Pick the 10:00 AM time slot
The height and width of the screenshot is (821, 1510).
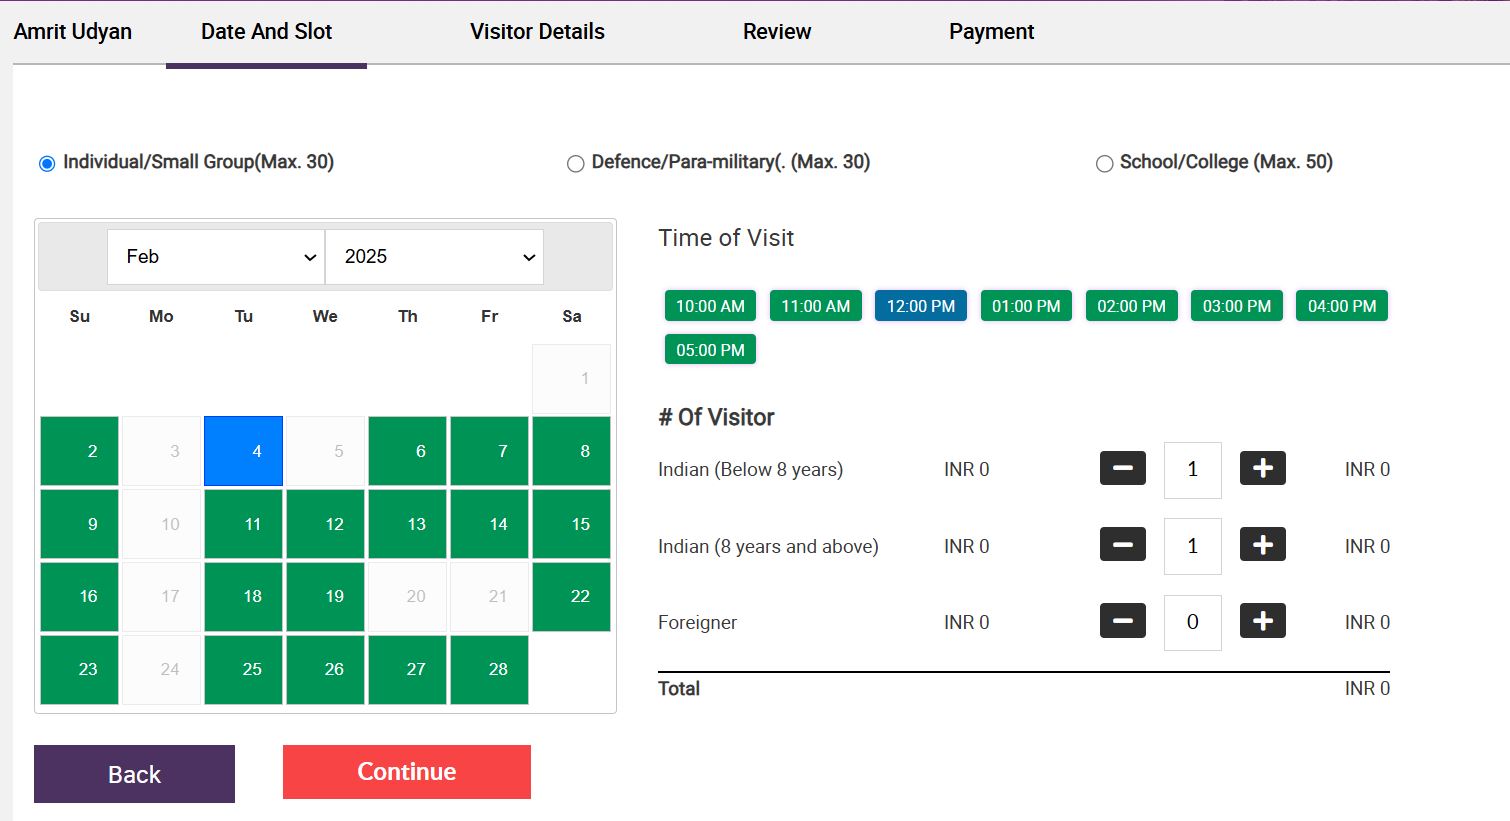pyautogui.click(x=710, y=306)
